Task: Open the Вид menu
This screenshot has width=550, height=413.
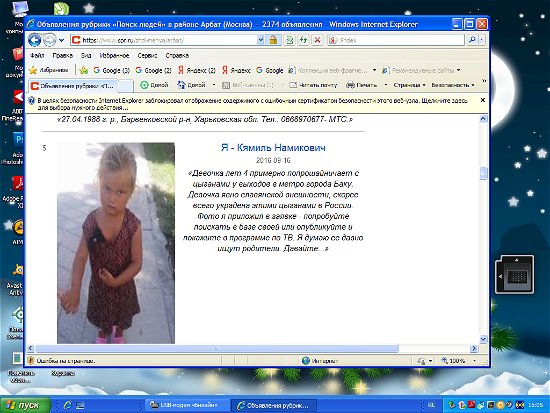Action: (x=86, y=55)
